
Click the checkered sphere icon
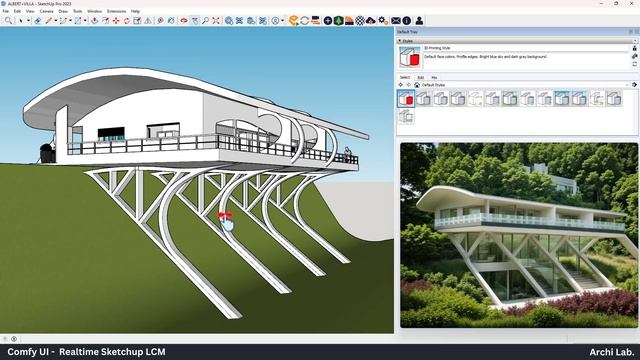(360, 20)
